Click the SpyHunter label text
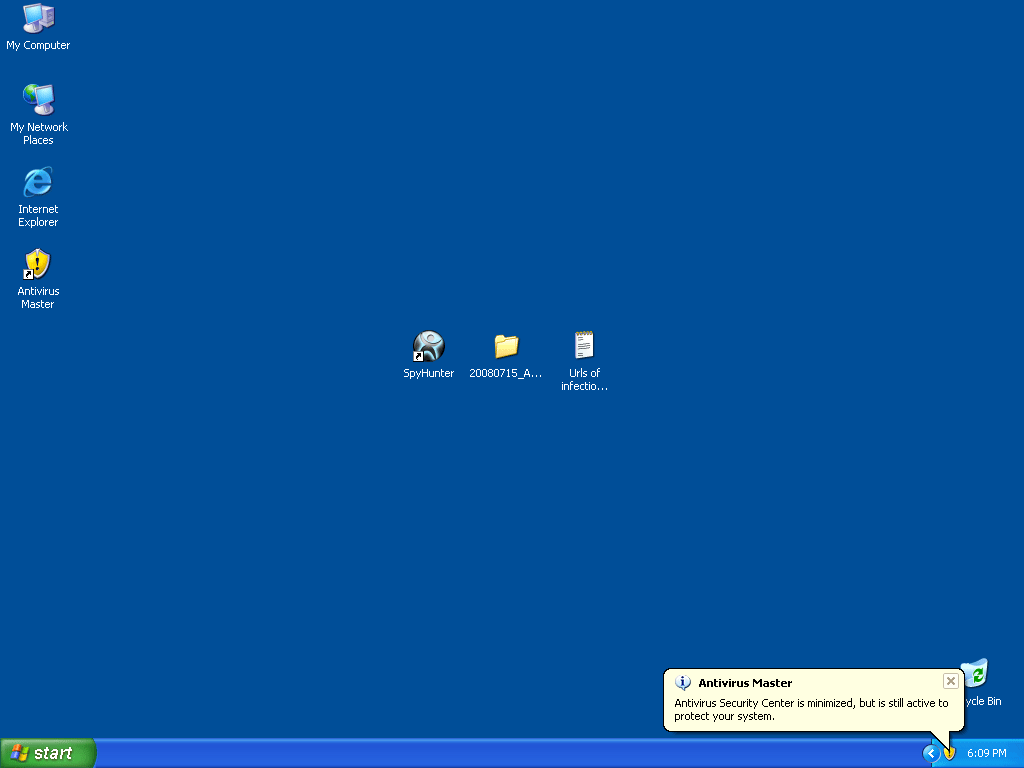This screenshot has width=1024, height=768. coord(428,374)
